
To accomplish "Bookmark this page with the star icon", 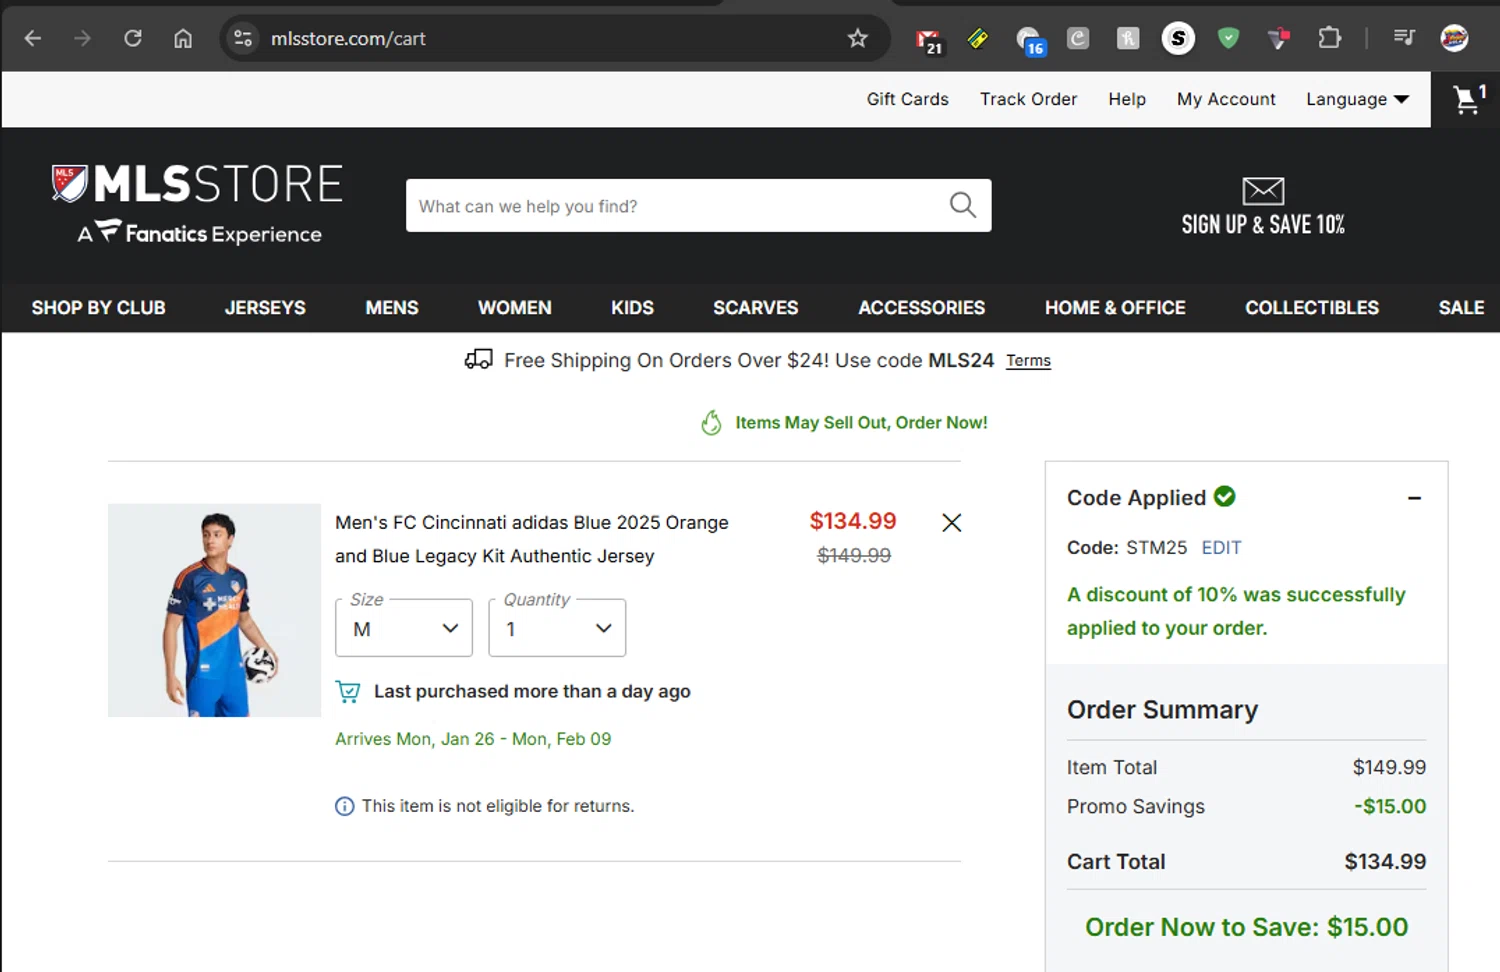I will click(858, 39).
